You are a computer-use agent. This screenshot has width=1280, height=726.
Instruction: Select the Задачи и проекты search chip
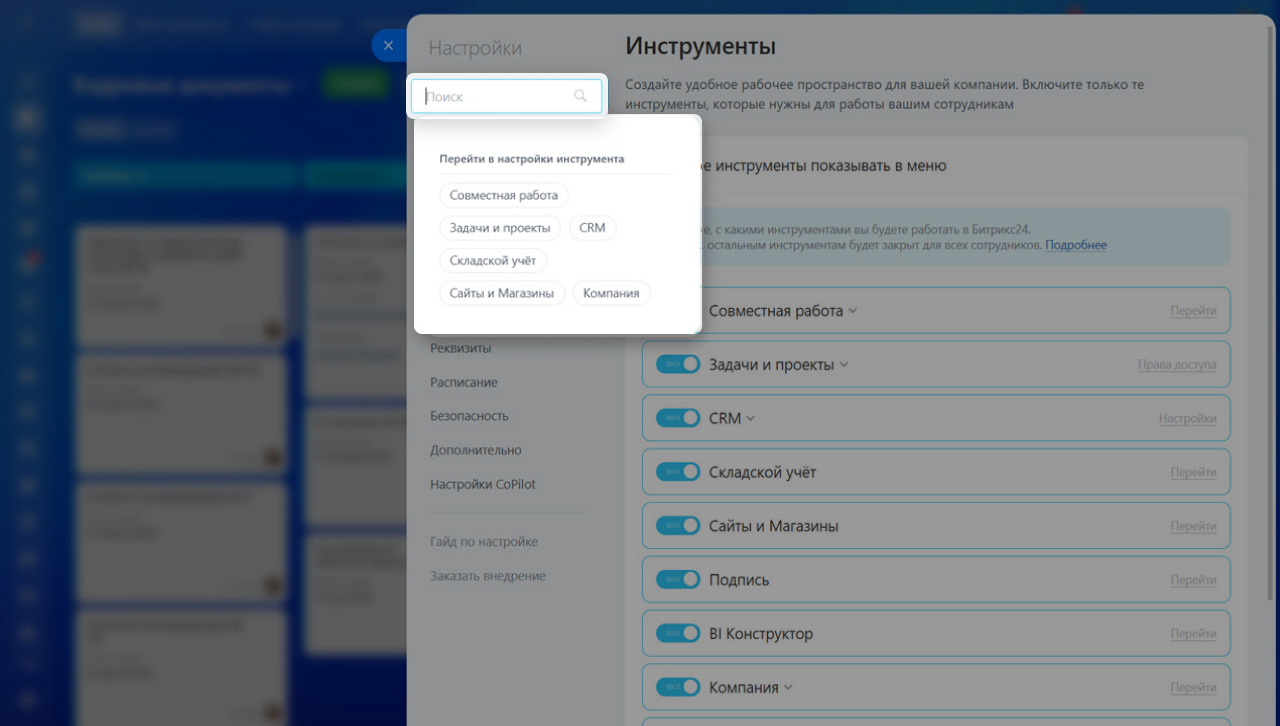(x=500, y=228)
